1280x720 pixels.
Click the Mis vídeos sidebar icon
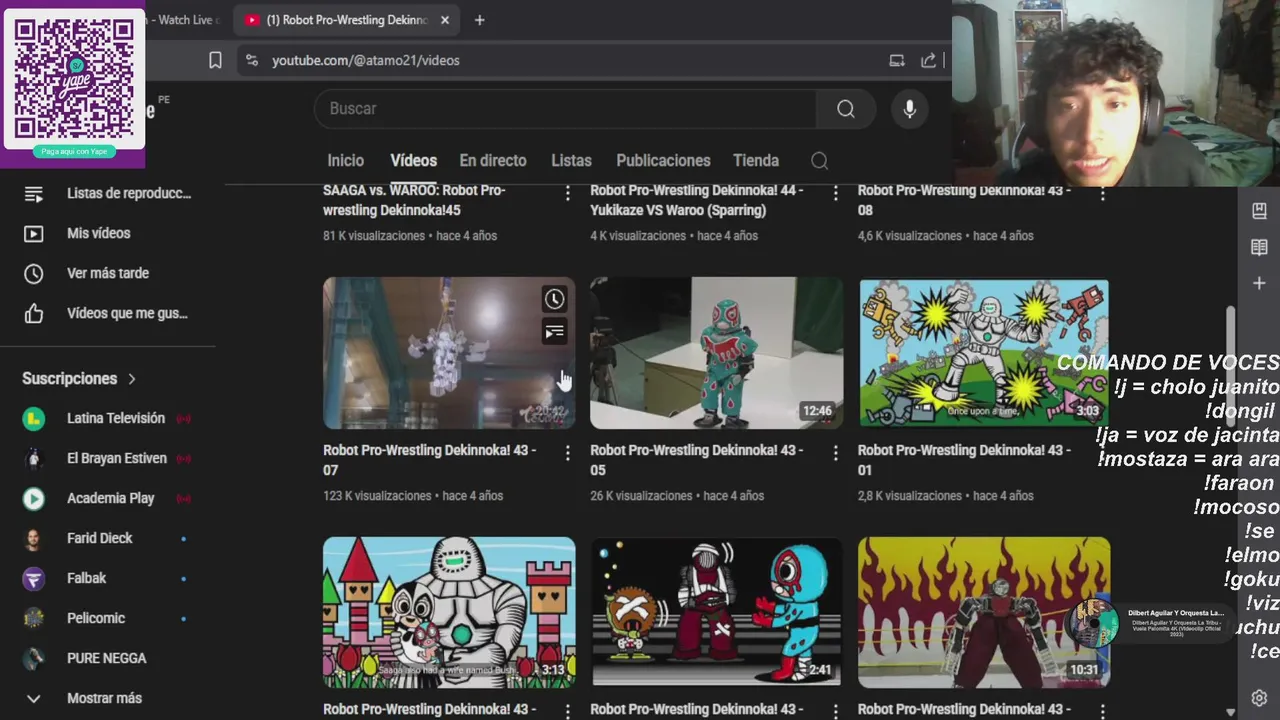coord(33,233)
